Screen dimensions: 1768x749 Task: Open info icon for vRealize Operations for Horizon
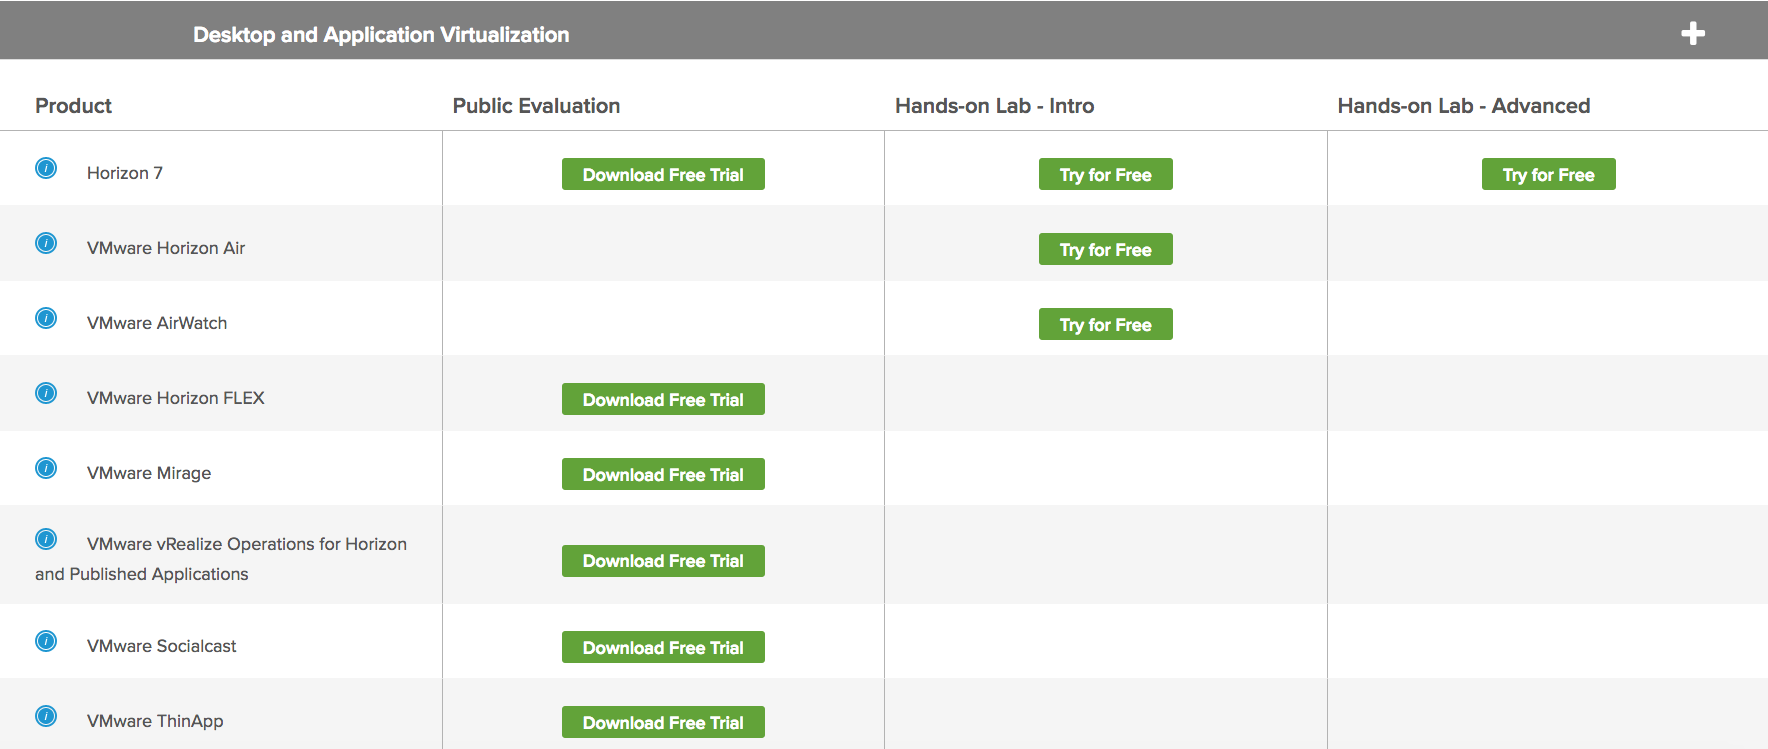coord(46,539)
